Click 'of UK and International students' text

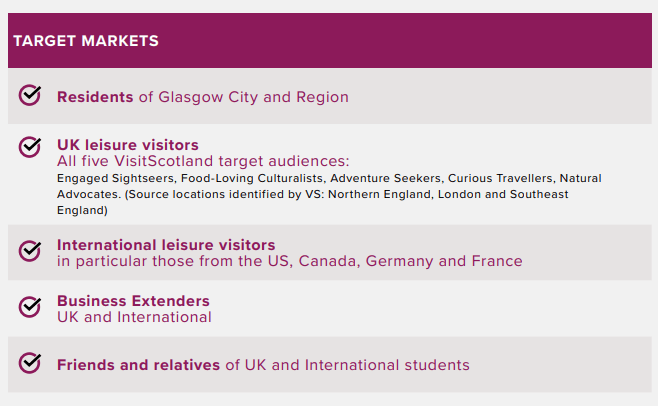(x=347, y=365)
